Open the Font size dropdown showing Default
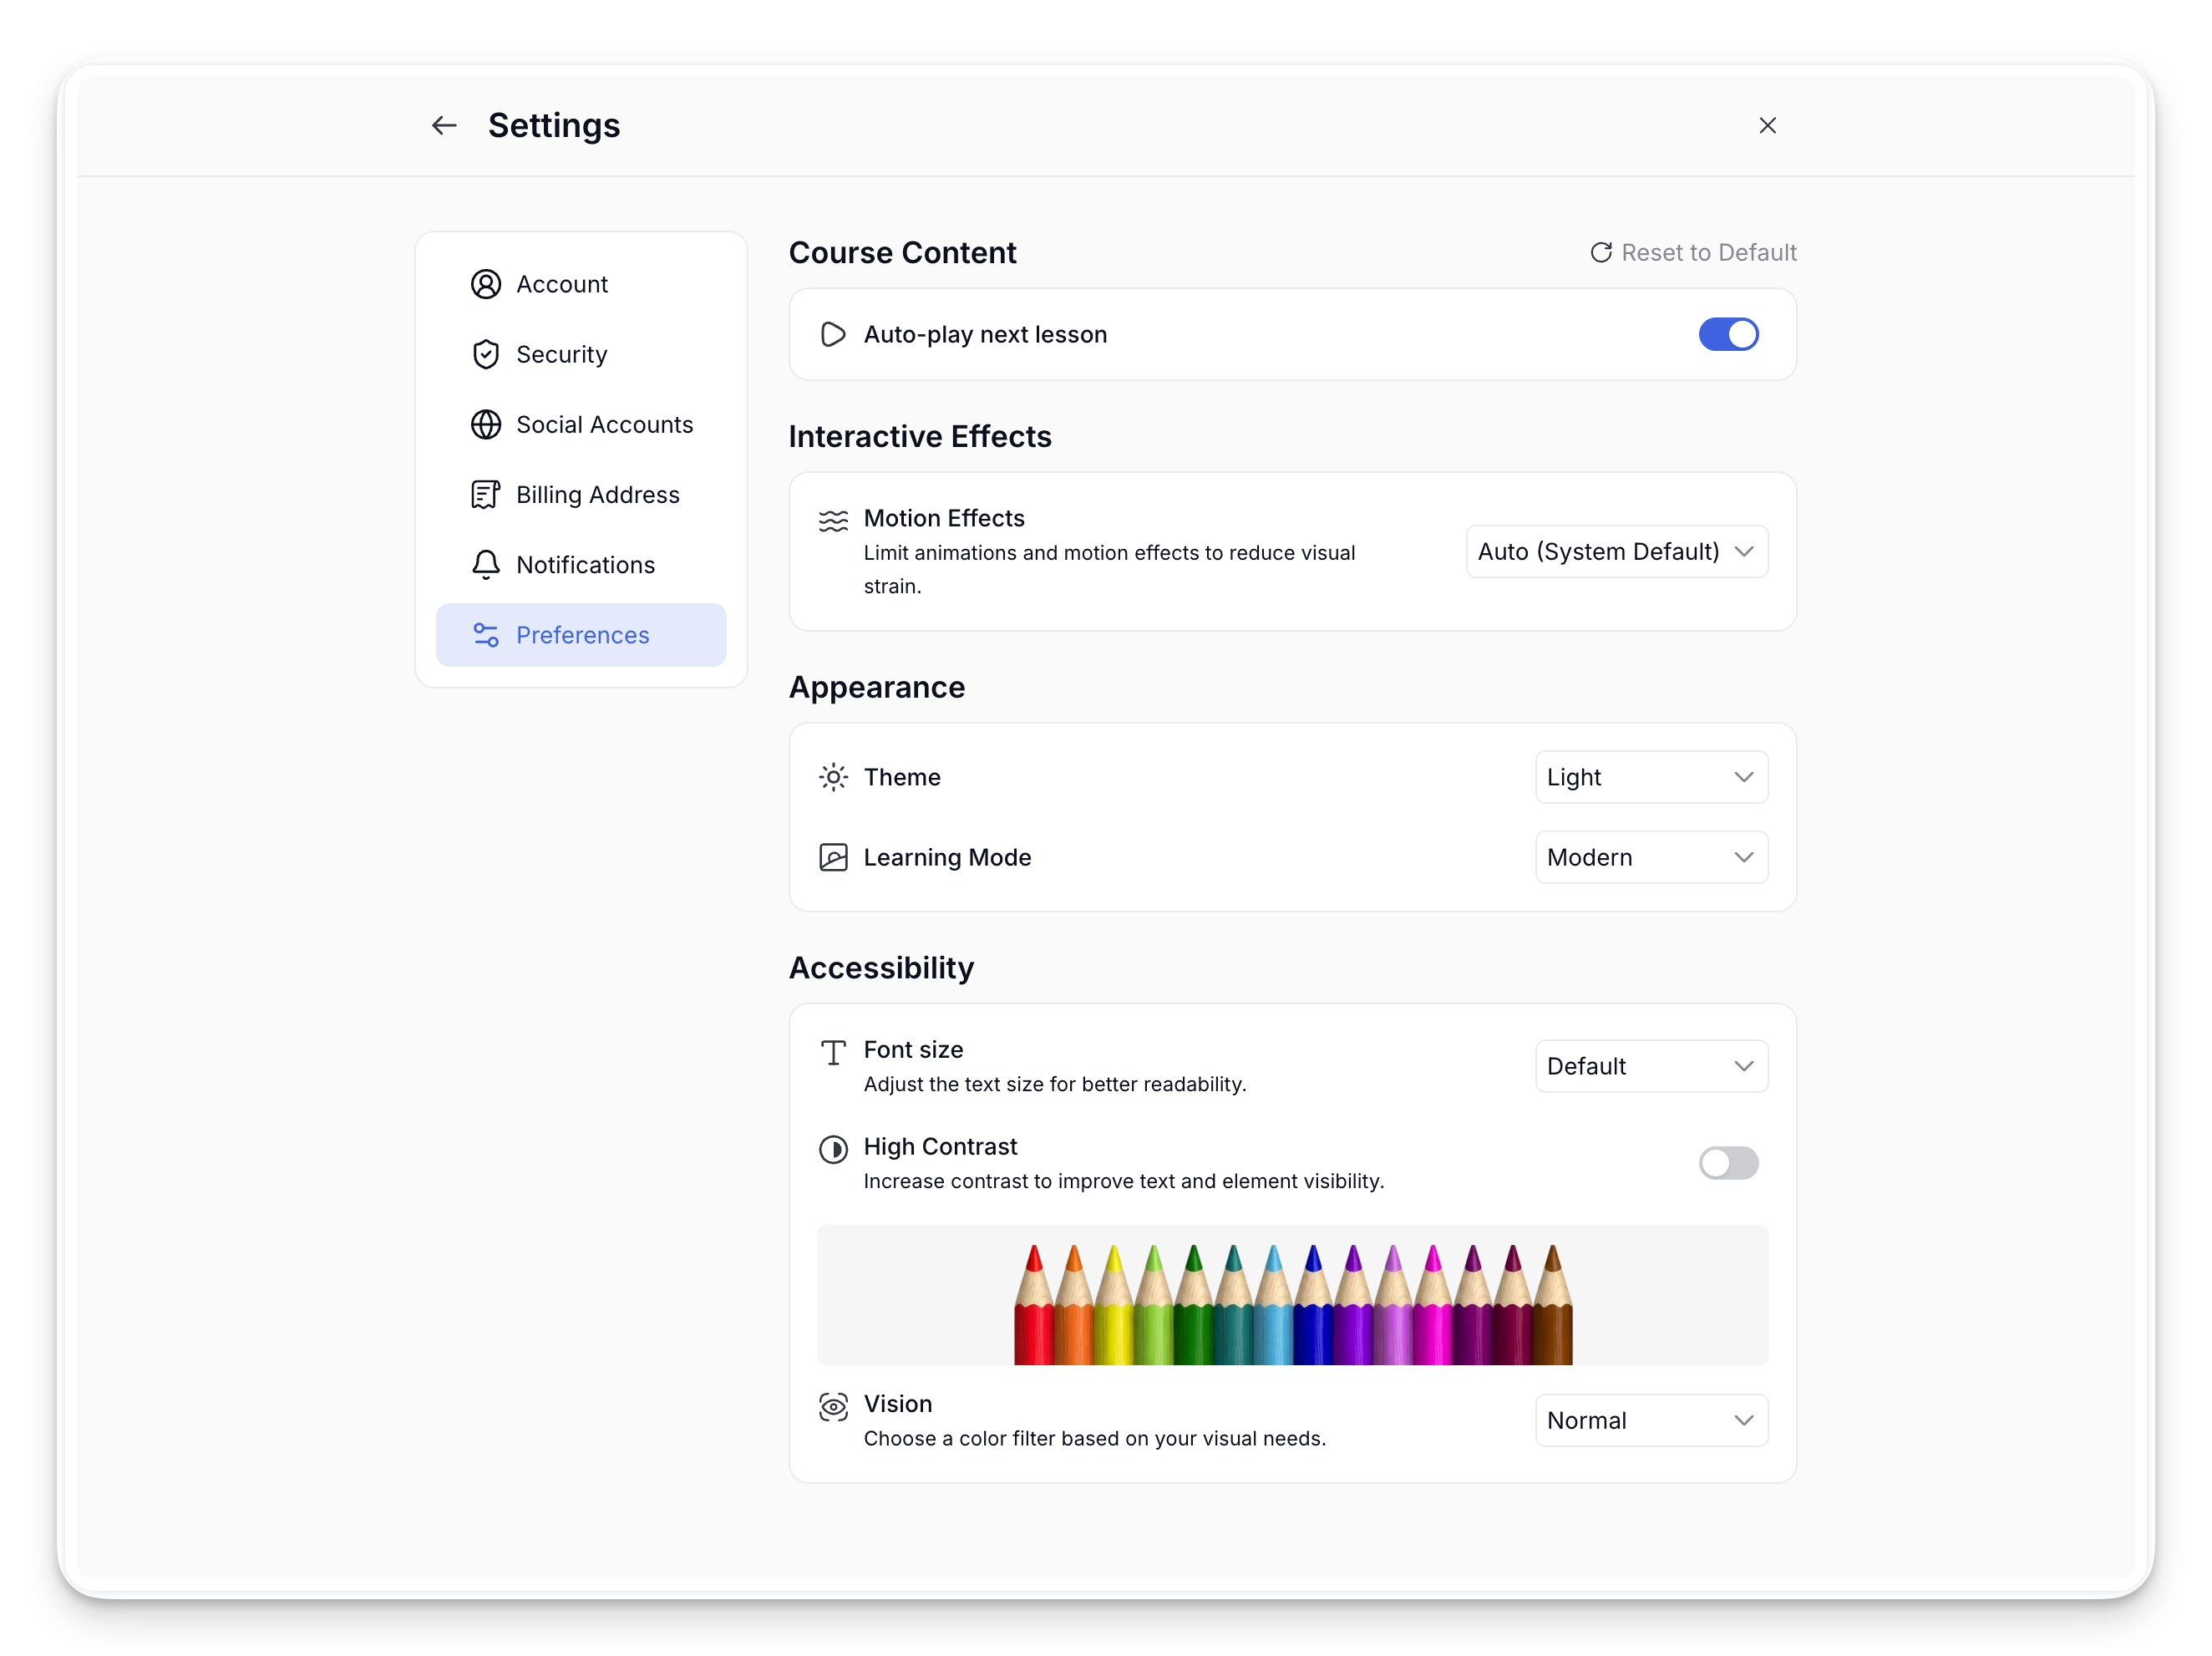This screenshot has height=1656, width=2212. pyautogui.click(x=1651, y=1067)
